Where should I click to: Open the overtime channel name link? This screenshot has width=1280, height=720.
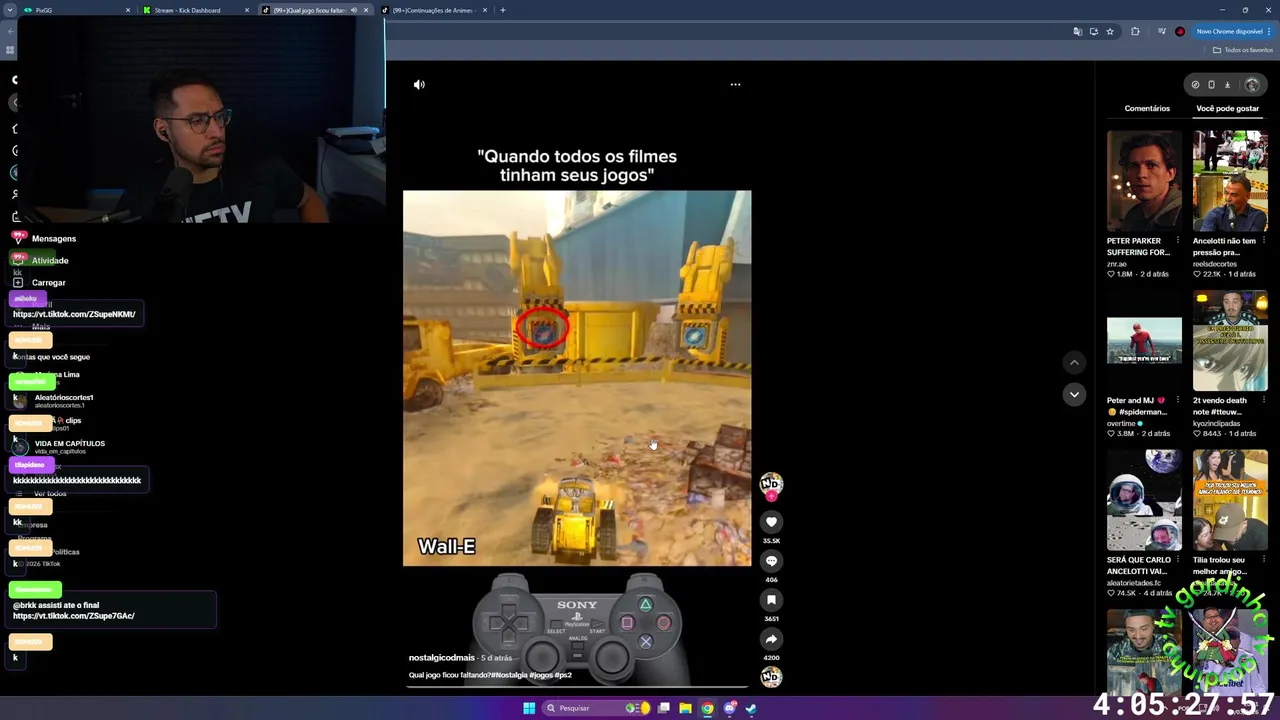1121,423
